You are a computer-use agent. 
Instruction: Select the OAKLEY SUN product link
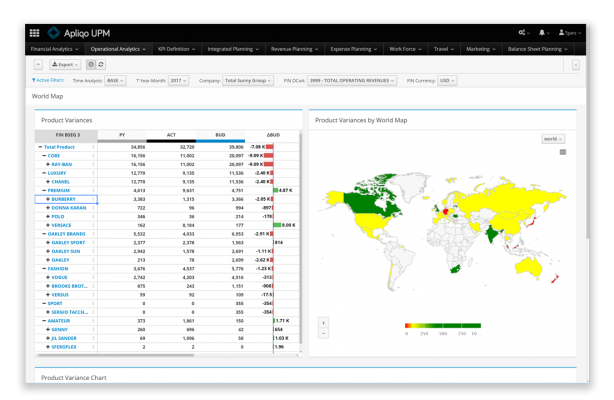coord(65,251)
